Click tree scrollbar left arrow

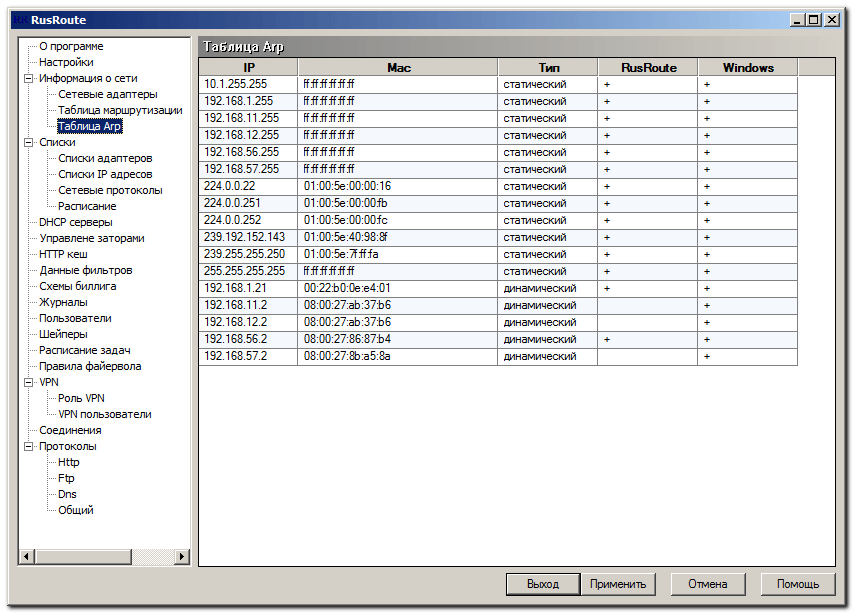(27, 556)
